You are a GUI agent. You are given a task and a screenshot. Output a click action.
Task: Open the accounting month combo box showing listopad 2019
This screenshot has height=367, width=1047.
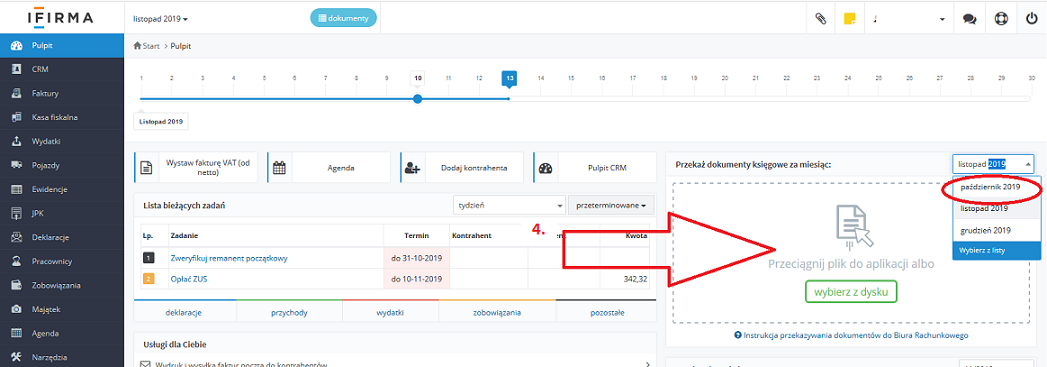(x=994, y=163)
